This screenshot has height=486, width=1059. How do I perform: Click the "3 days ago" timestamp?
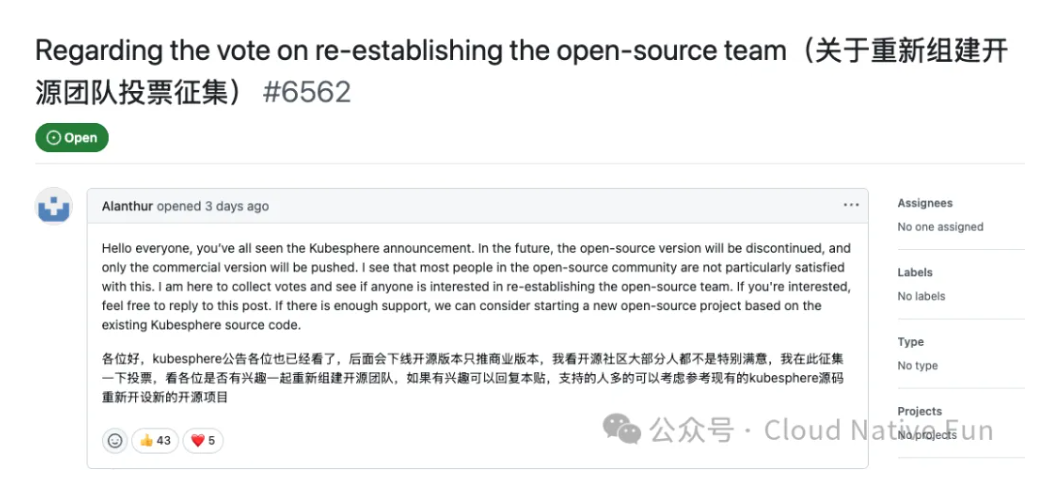pos(237,206)
